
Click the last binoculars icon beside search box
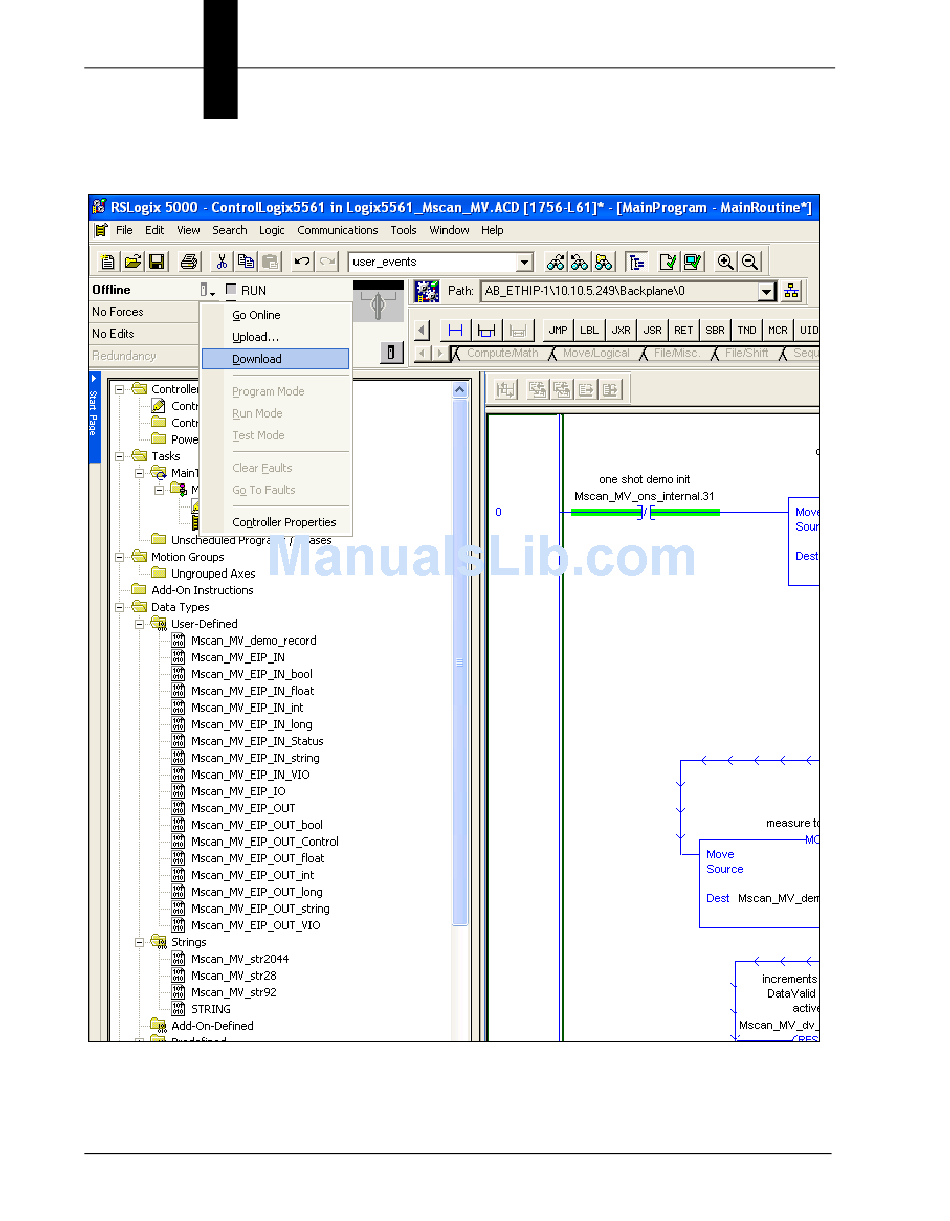tap(604, 262)
